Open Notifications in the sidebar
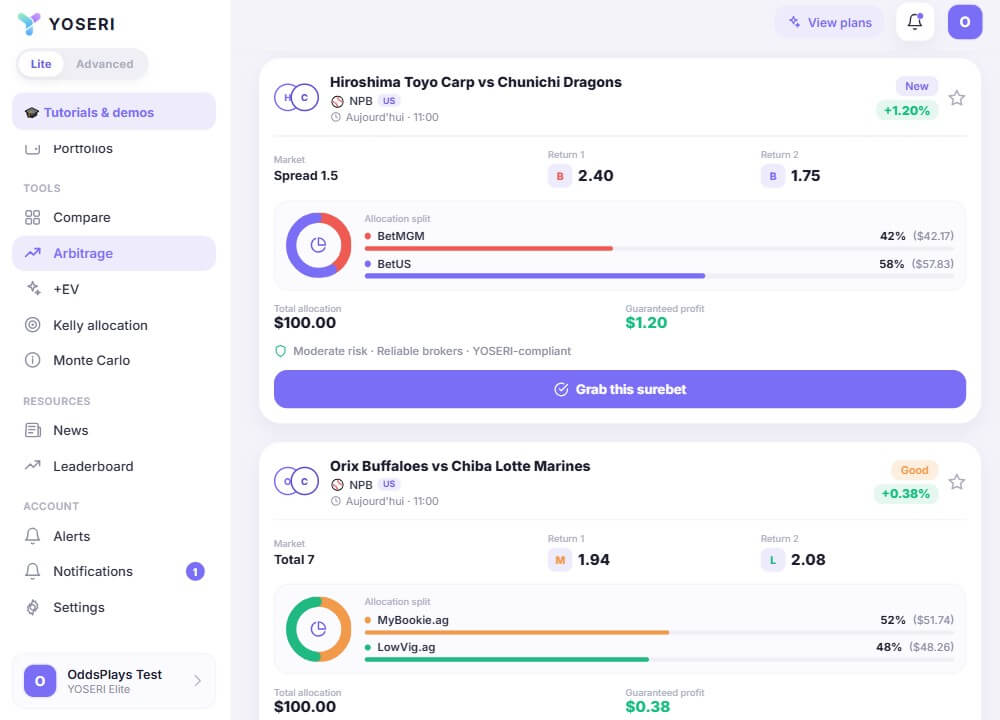Viewport: 1000px width, 720px height. (x=114, y=571)
